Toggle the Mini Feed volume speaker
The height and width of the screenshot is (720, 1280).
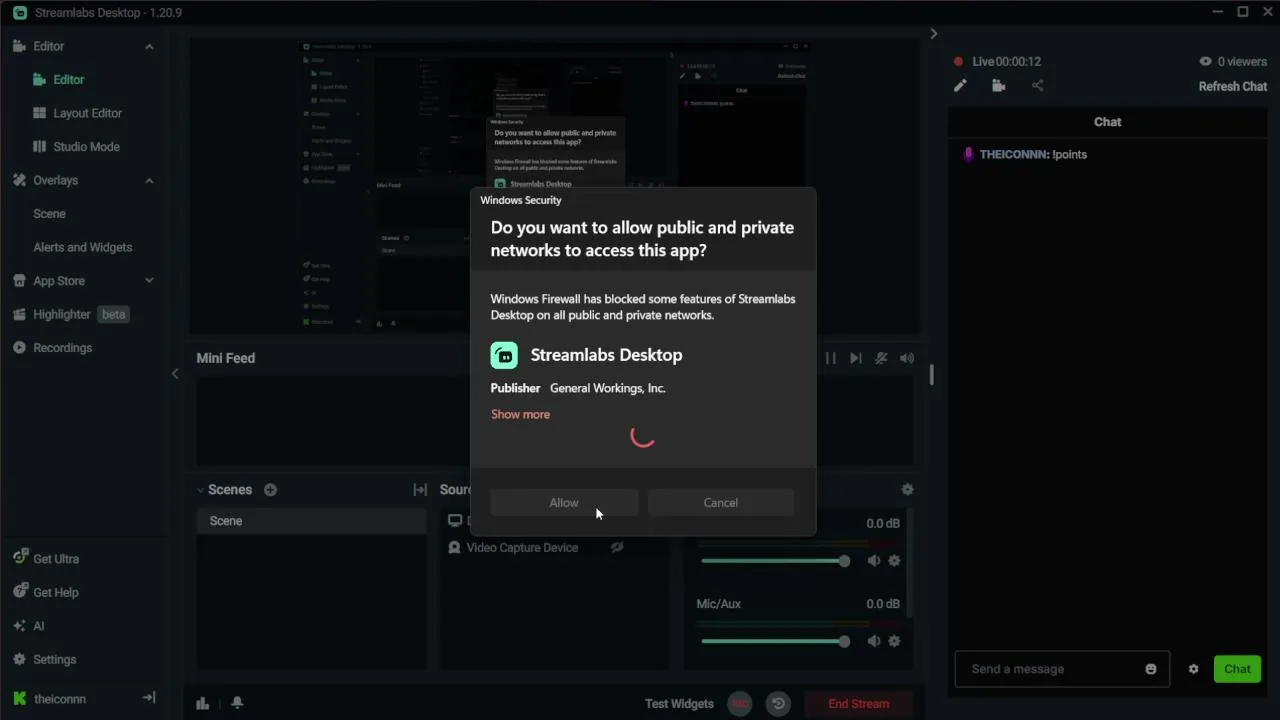pos(907,358)
